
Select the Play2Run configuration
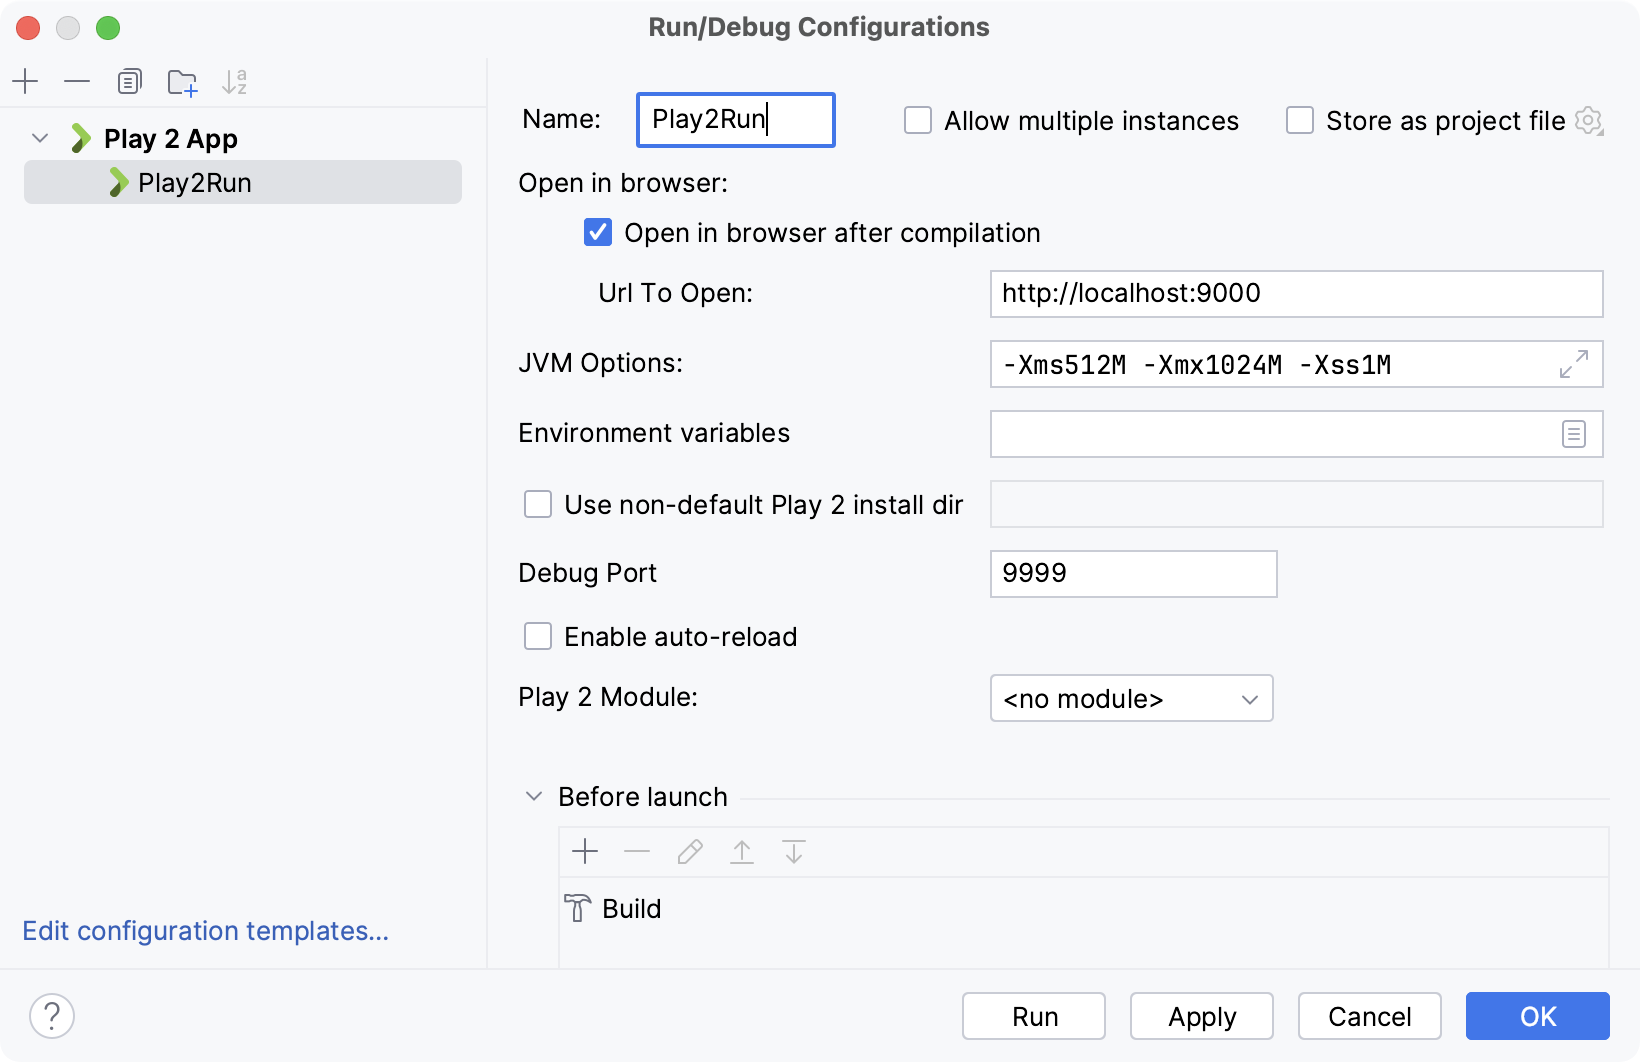195,183
